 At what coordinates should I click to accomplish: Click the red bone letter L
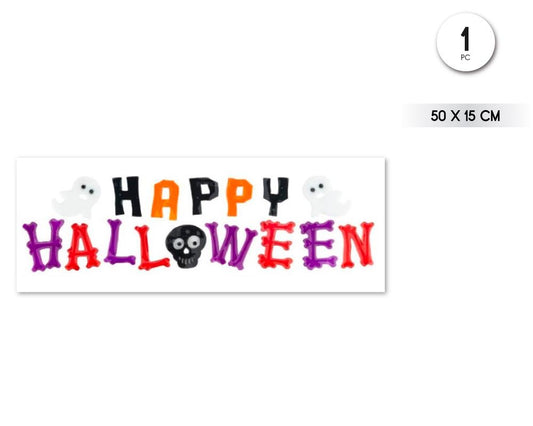(152, 247)
